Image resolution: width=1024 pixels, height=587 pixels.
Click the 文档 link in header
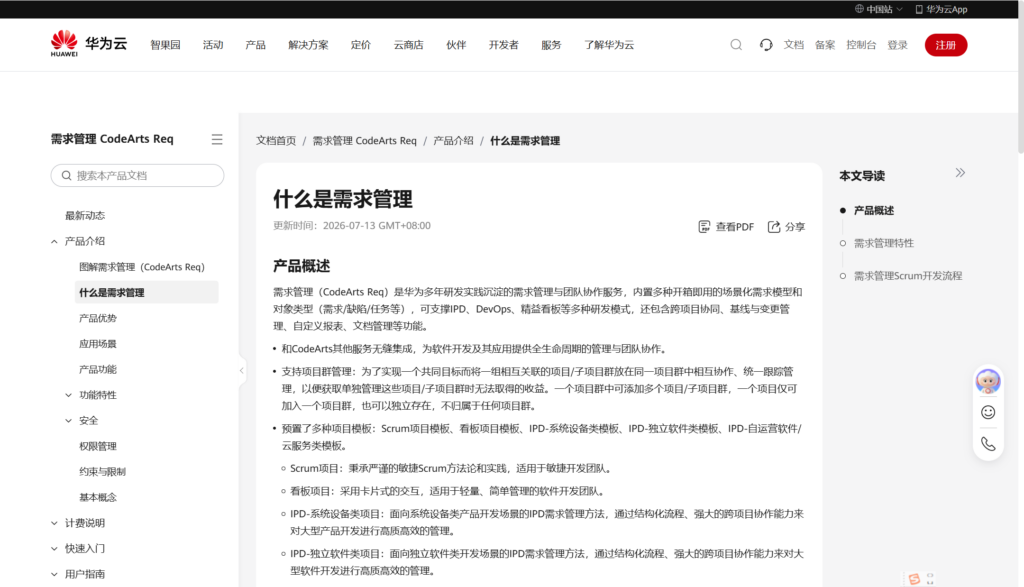793,44
